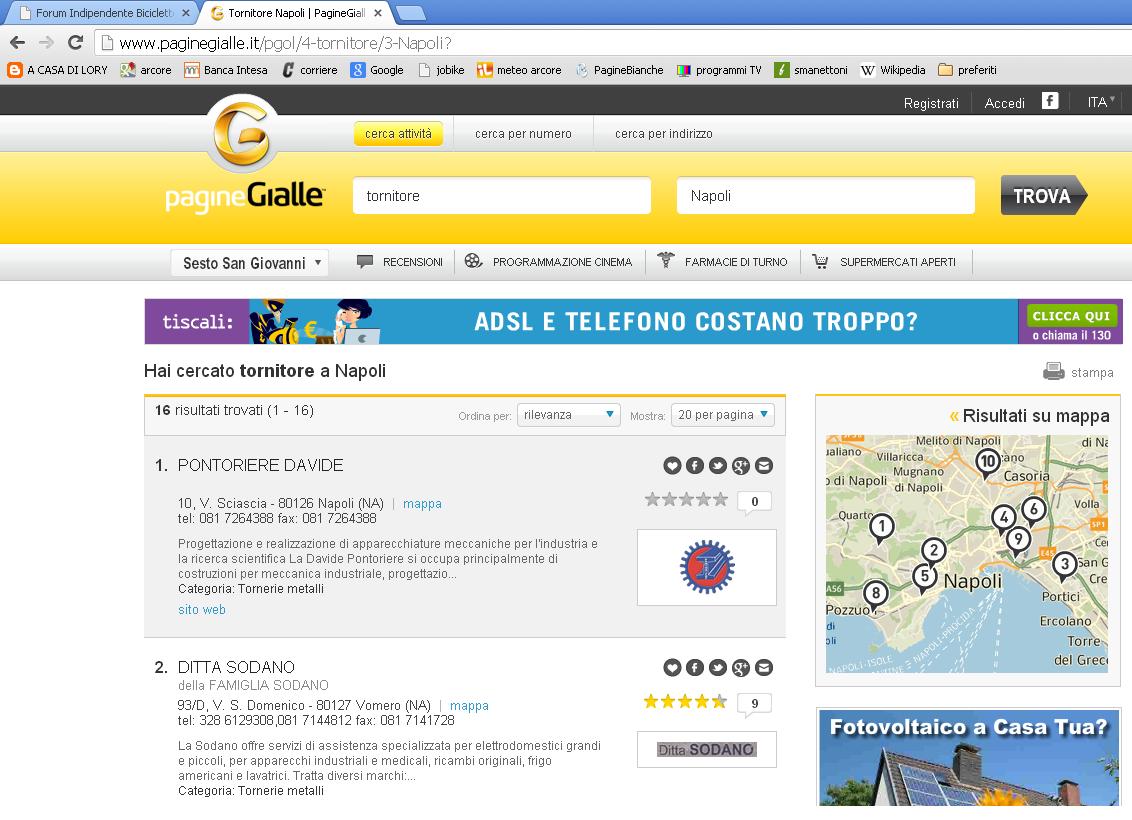Open the ITA language dropdown
Viewport: 1132px width, 820px height.
(1101, 102)
